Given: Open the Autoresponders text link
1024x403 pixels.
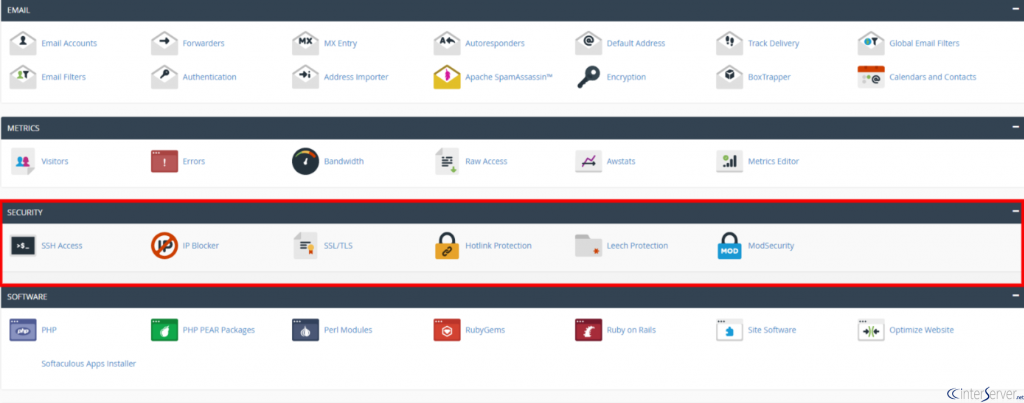Looking at the screenshot, I should pyautogui.click(x=495, y=43).
